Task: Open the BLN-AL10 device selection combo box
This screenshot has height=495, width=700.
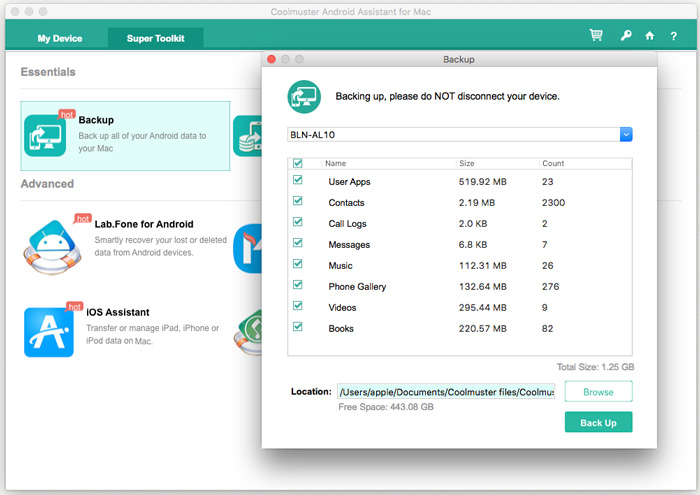Action: 460,134
